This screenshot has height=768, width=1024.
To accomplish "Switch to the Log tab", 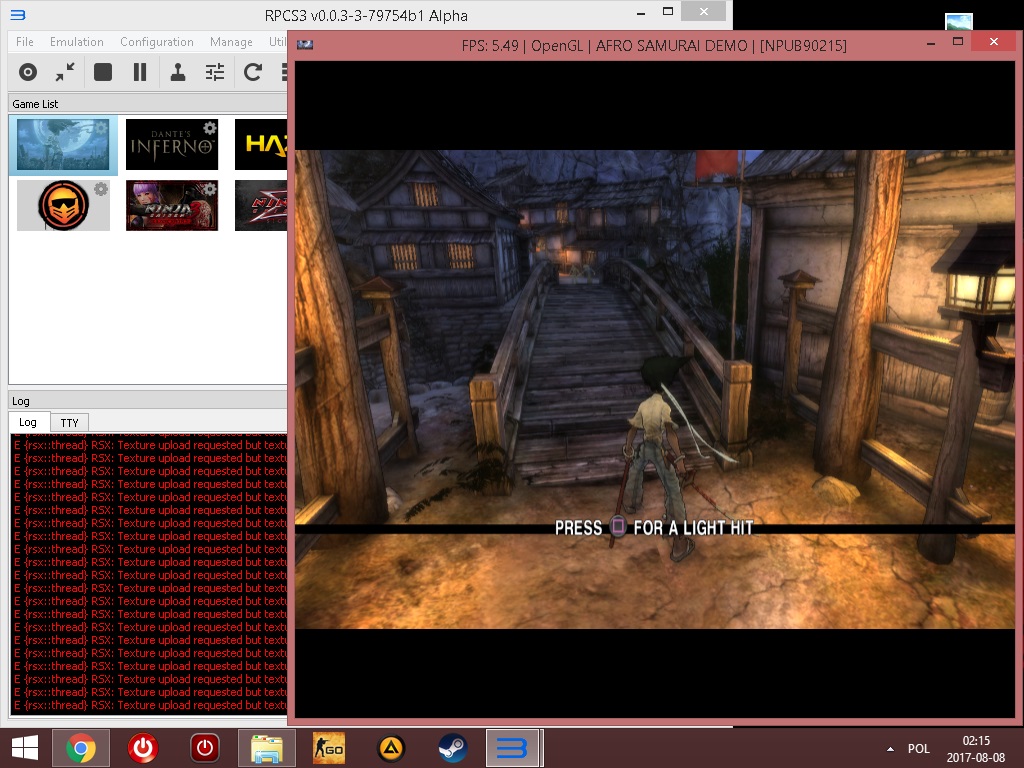I will coord(27,422).
